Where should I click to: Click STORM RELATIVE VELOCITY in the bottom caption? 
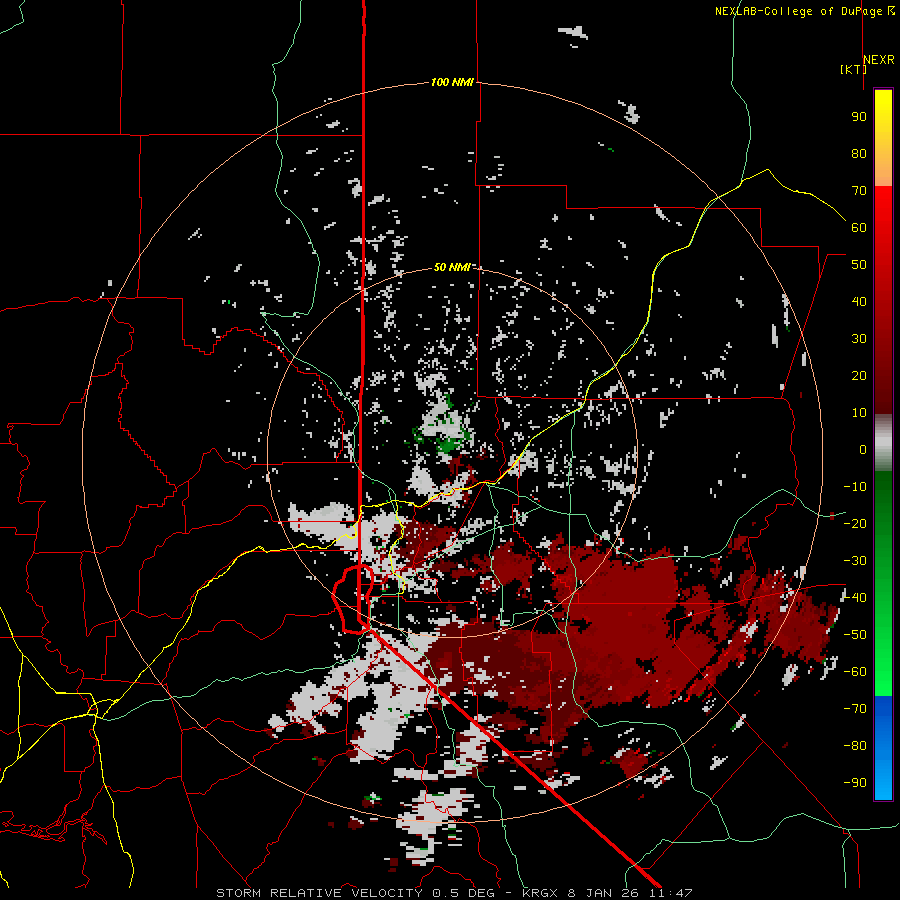(x=319, y=893)
